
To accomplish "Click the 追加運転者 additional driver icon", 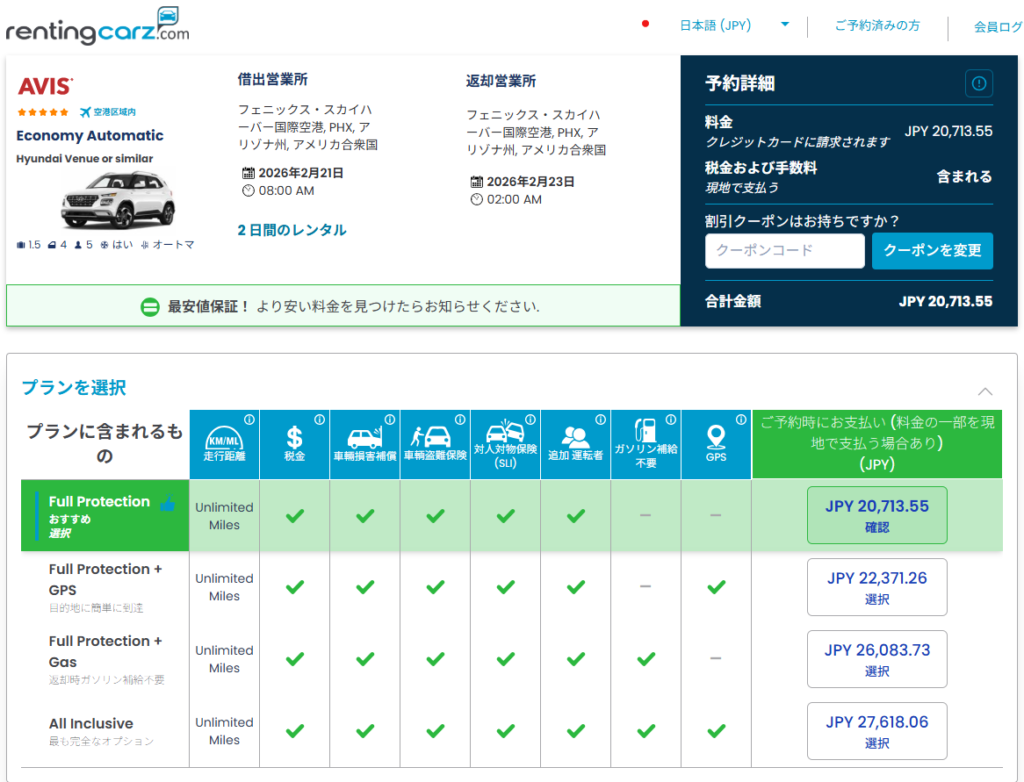I will click(575, 437).
